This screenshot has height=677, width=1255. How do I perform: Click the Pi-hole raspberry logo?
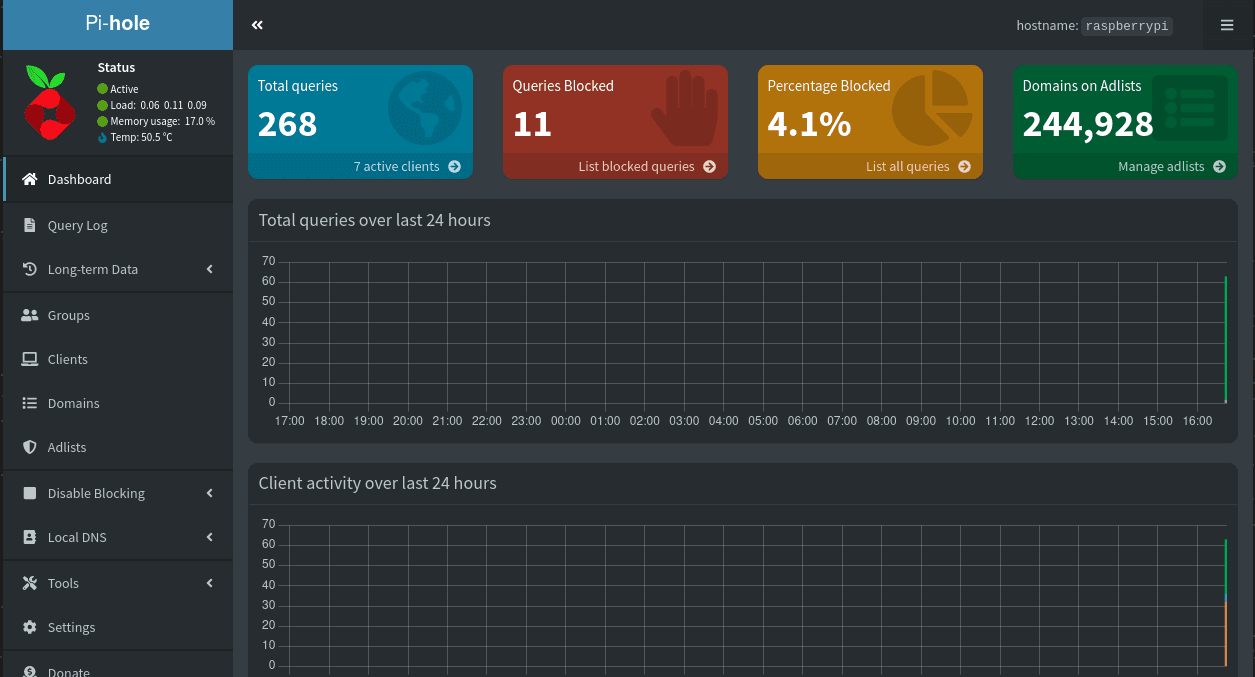(x=50, y=102)
